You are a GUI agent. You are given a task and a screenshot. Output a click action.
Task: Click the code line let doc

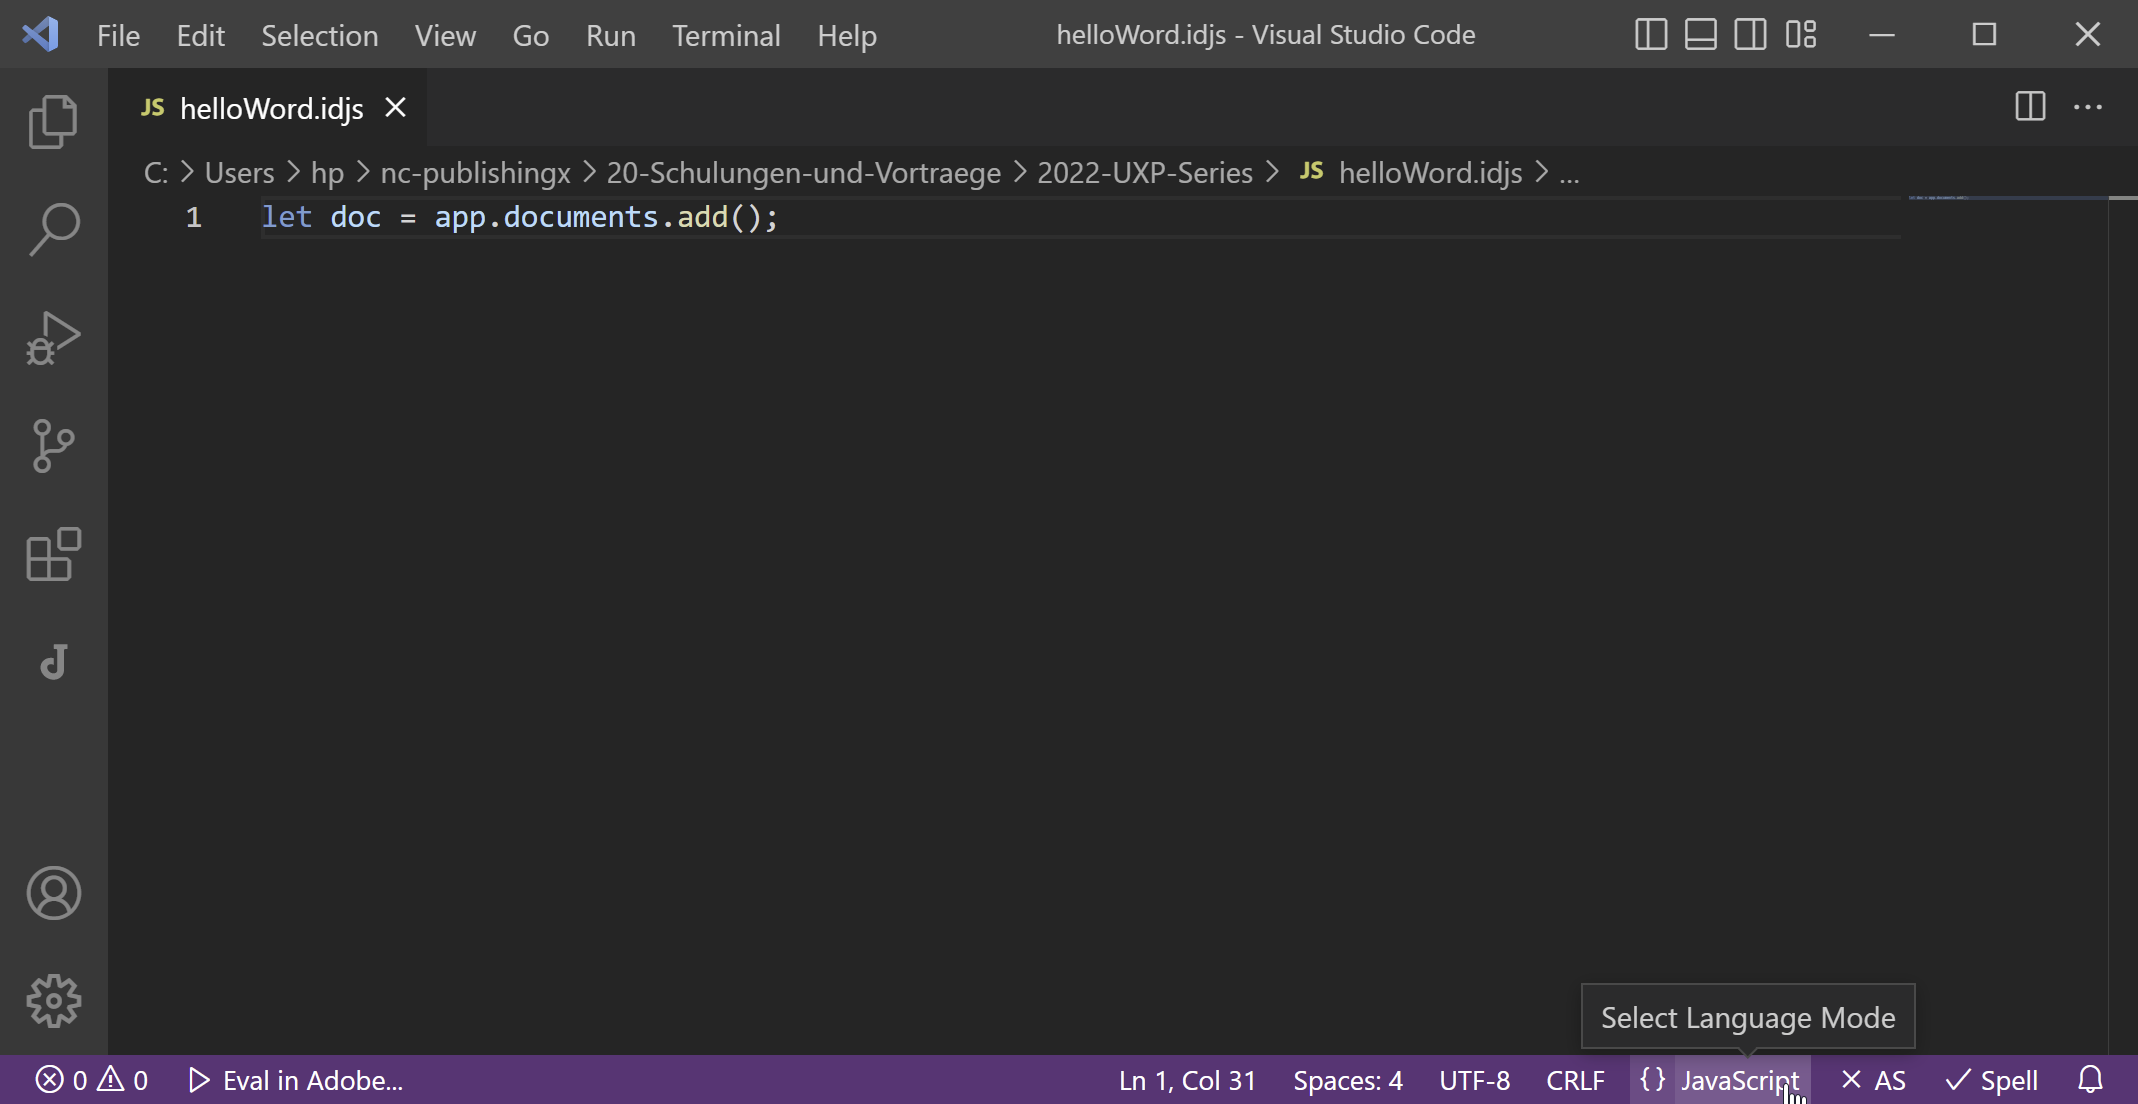[519, 217]
